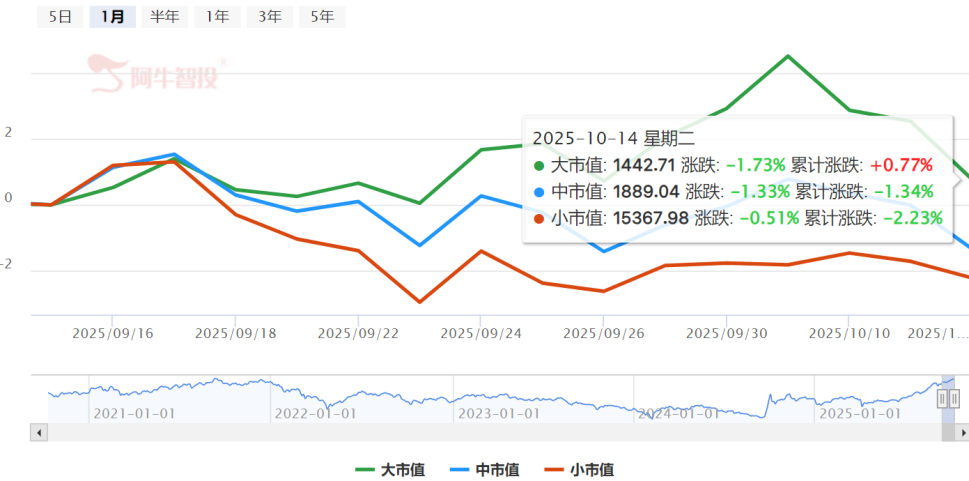Click the green dot beside 大市值 in tooltip
This screenshot has height=481, width=969.
coord(540,165)
